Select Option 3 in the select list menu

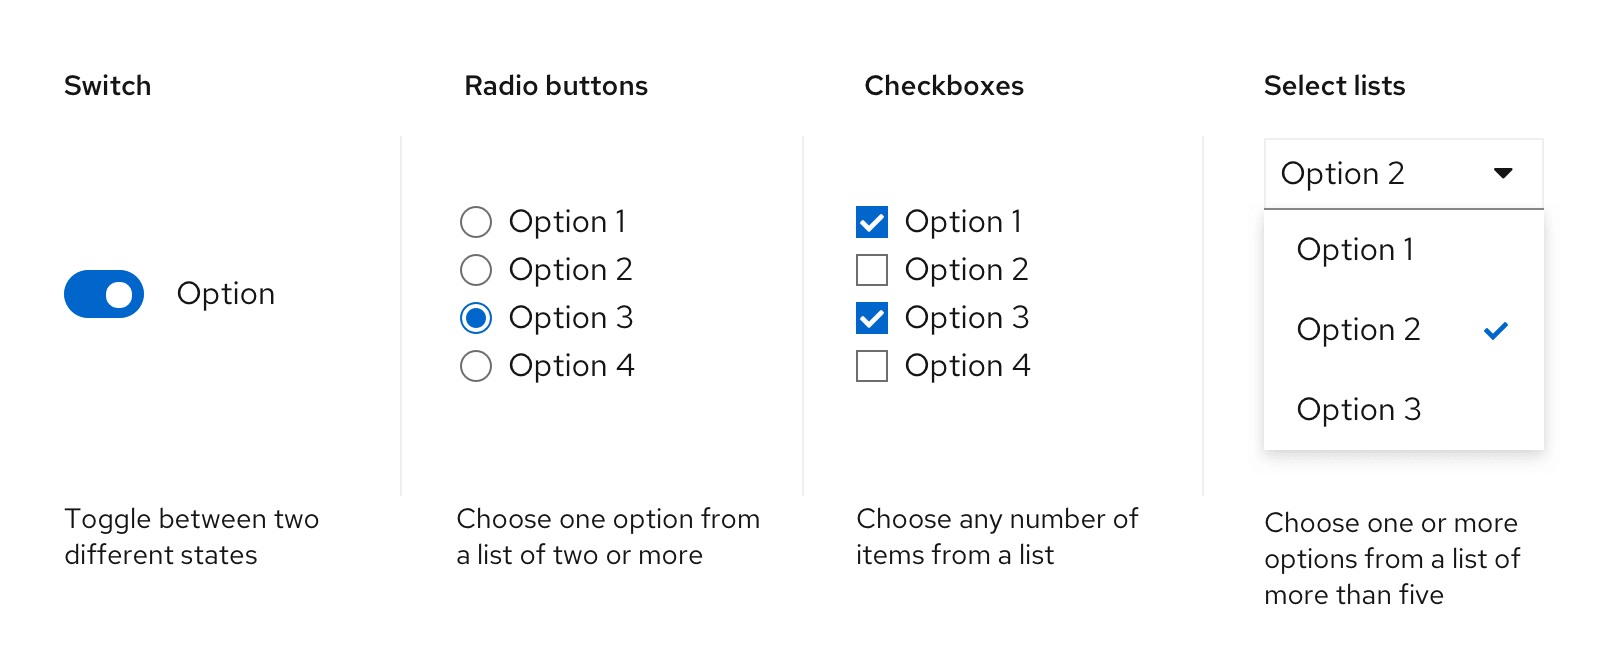(1358, 409)
